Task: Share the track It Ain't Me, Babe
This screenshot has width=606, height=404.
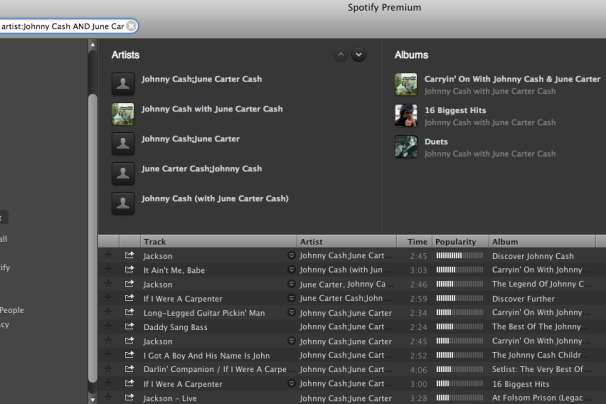Action: point(129,269)
